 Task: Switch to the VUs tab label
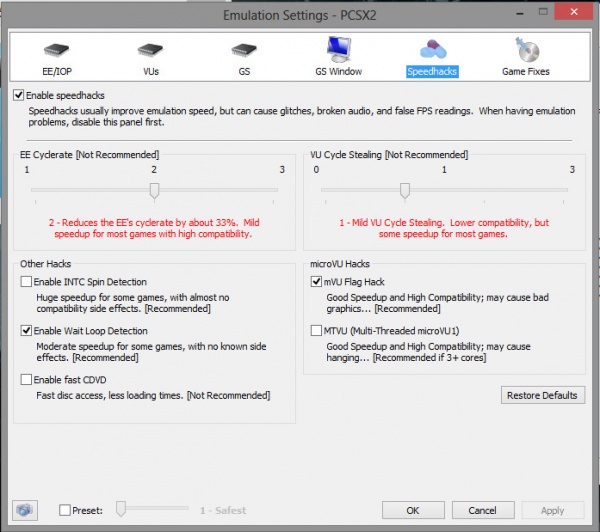151,72
